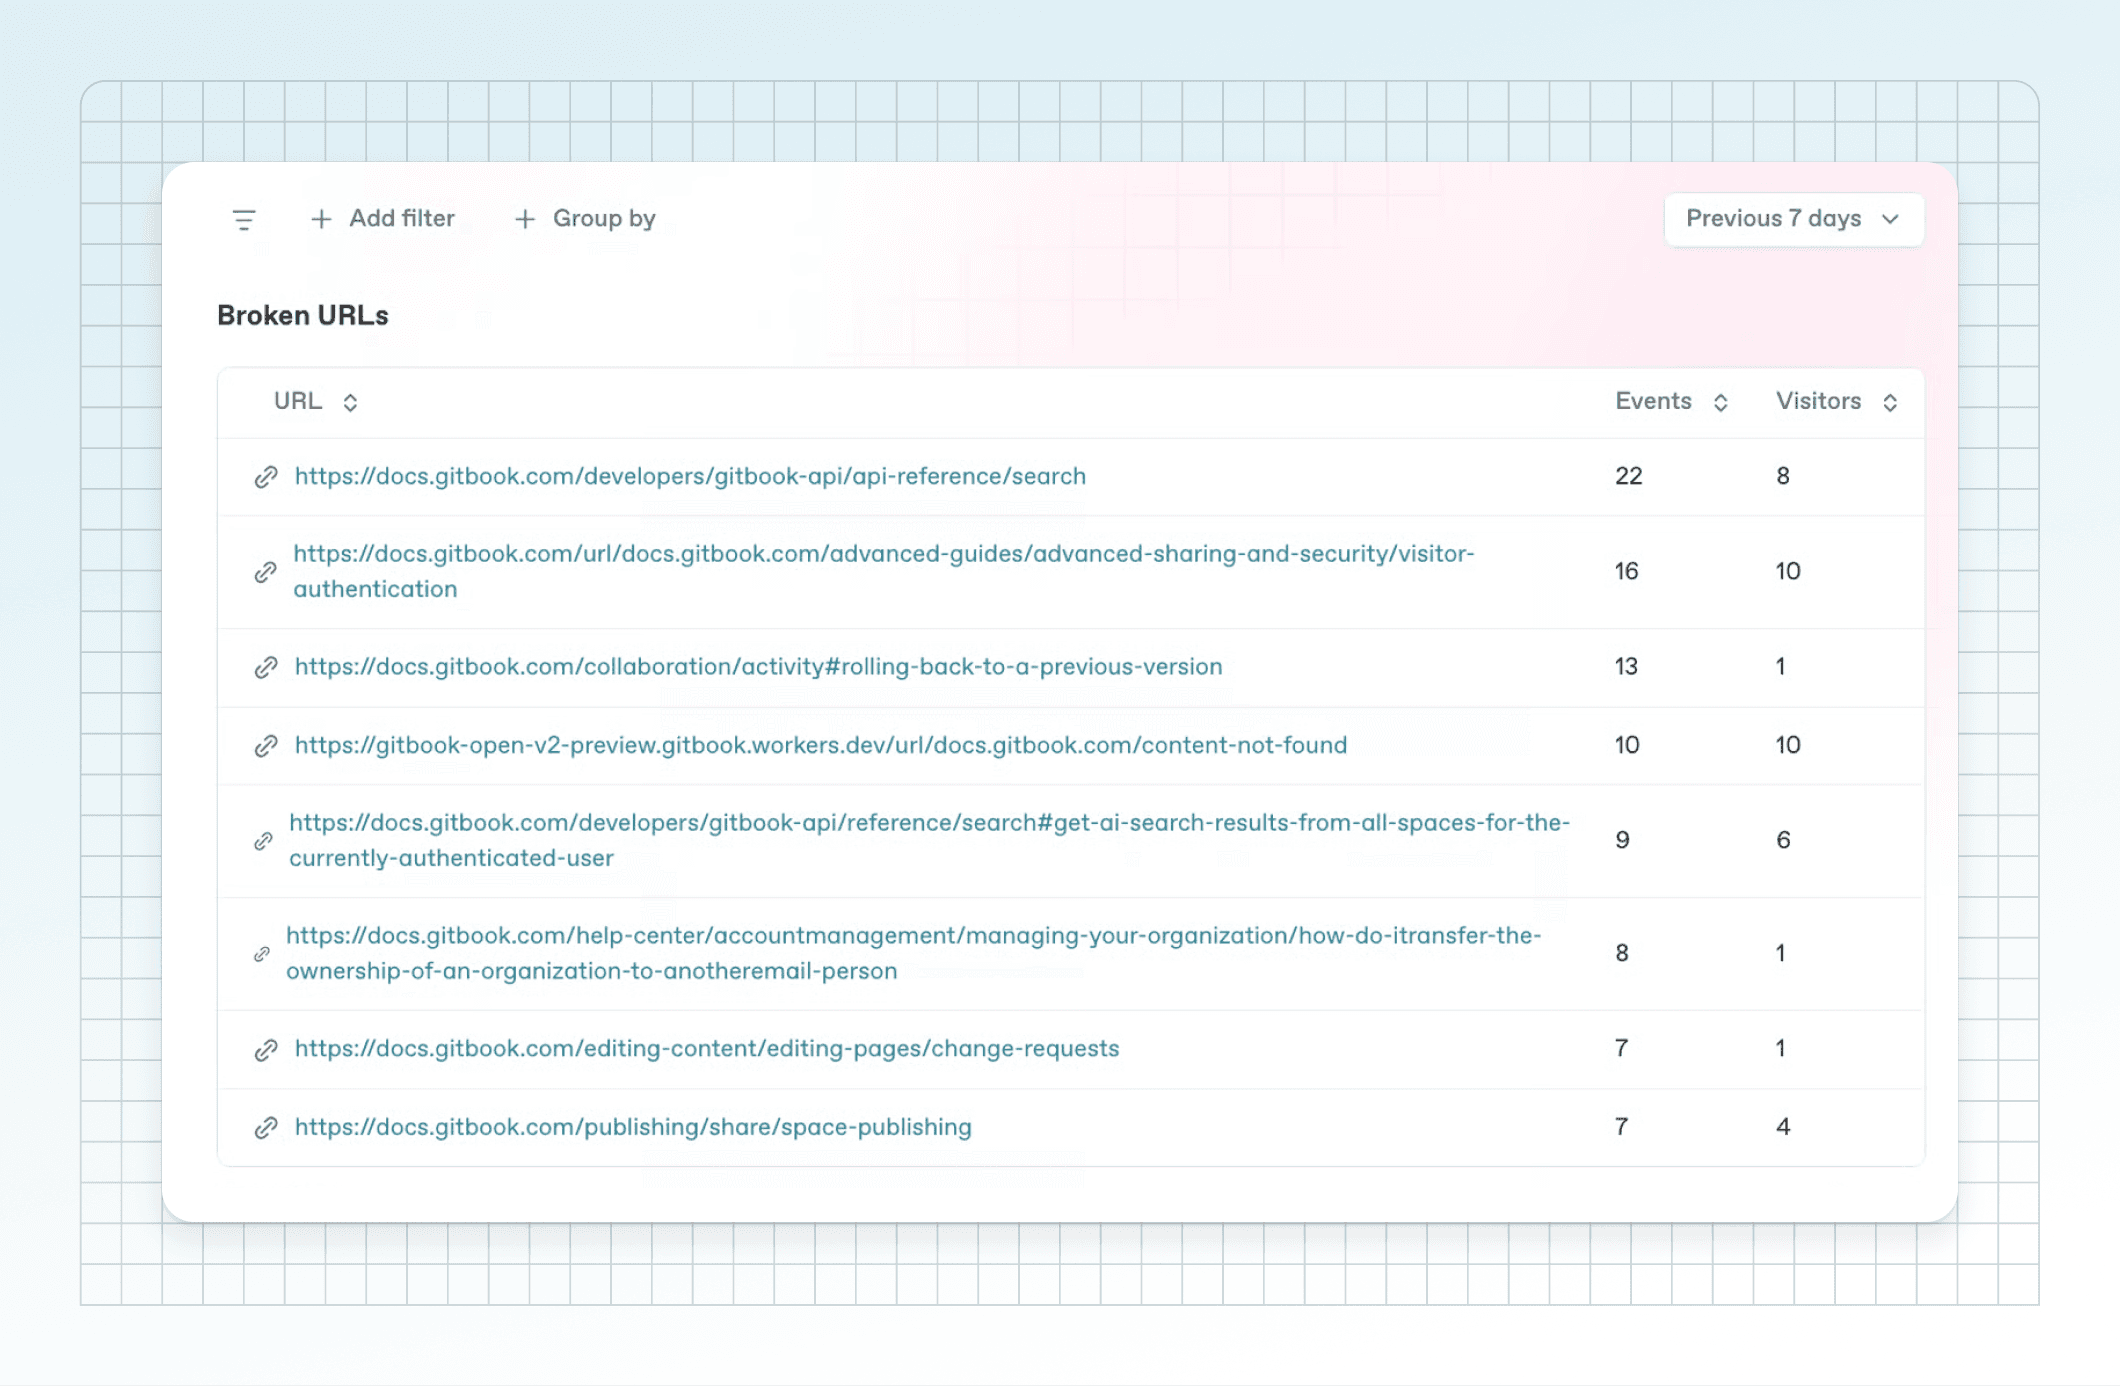Click the Events value 22
The image size is (2120, 1386).
click(x=1628, y=476)
